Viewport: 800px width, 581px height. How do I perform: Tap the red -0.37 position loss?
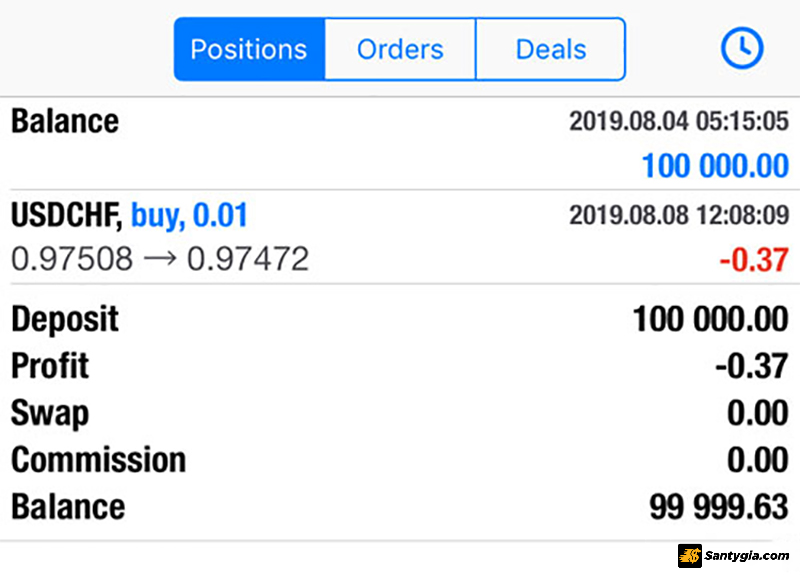754,260
